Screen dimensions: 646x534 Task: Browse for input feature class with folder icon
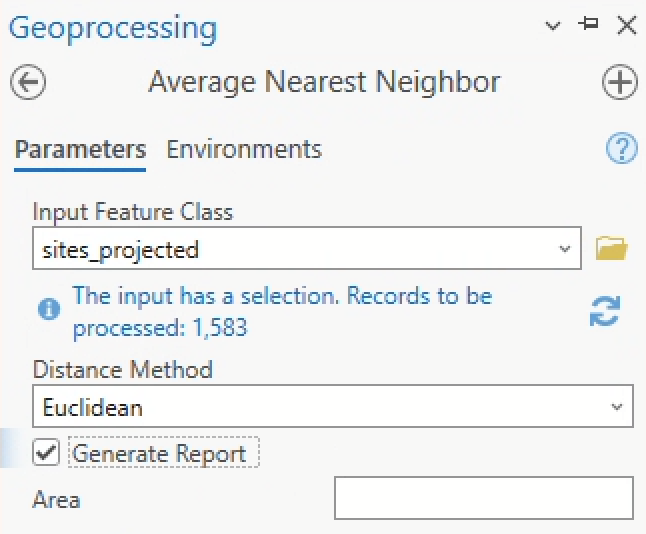click(611, 248)
